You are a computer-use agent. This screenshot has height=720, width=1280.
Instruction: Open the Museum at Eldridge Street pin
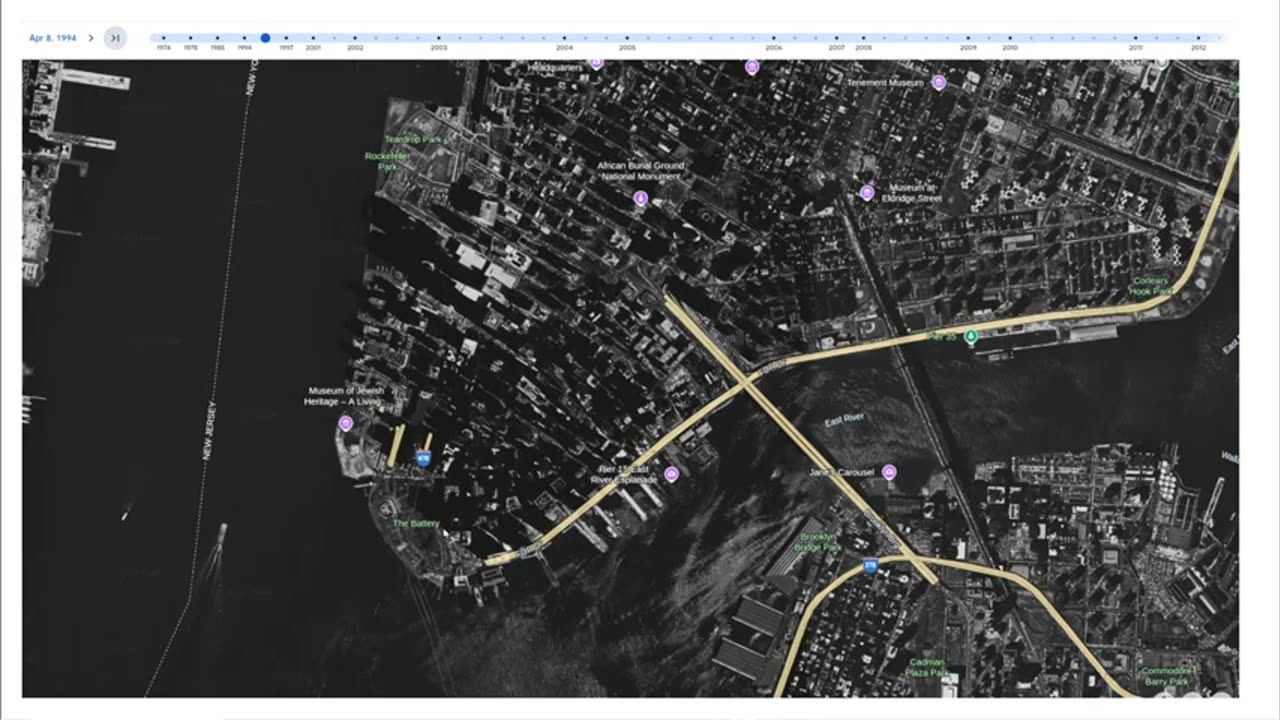(867, 192)
